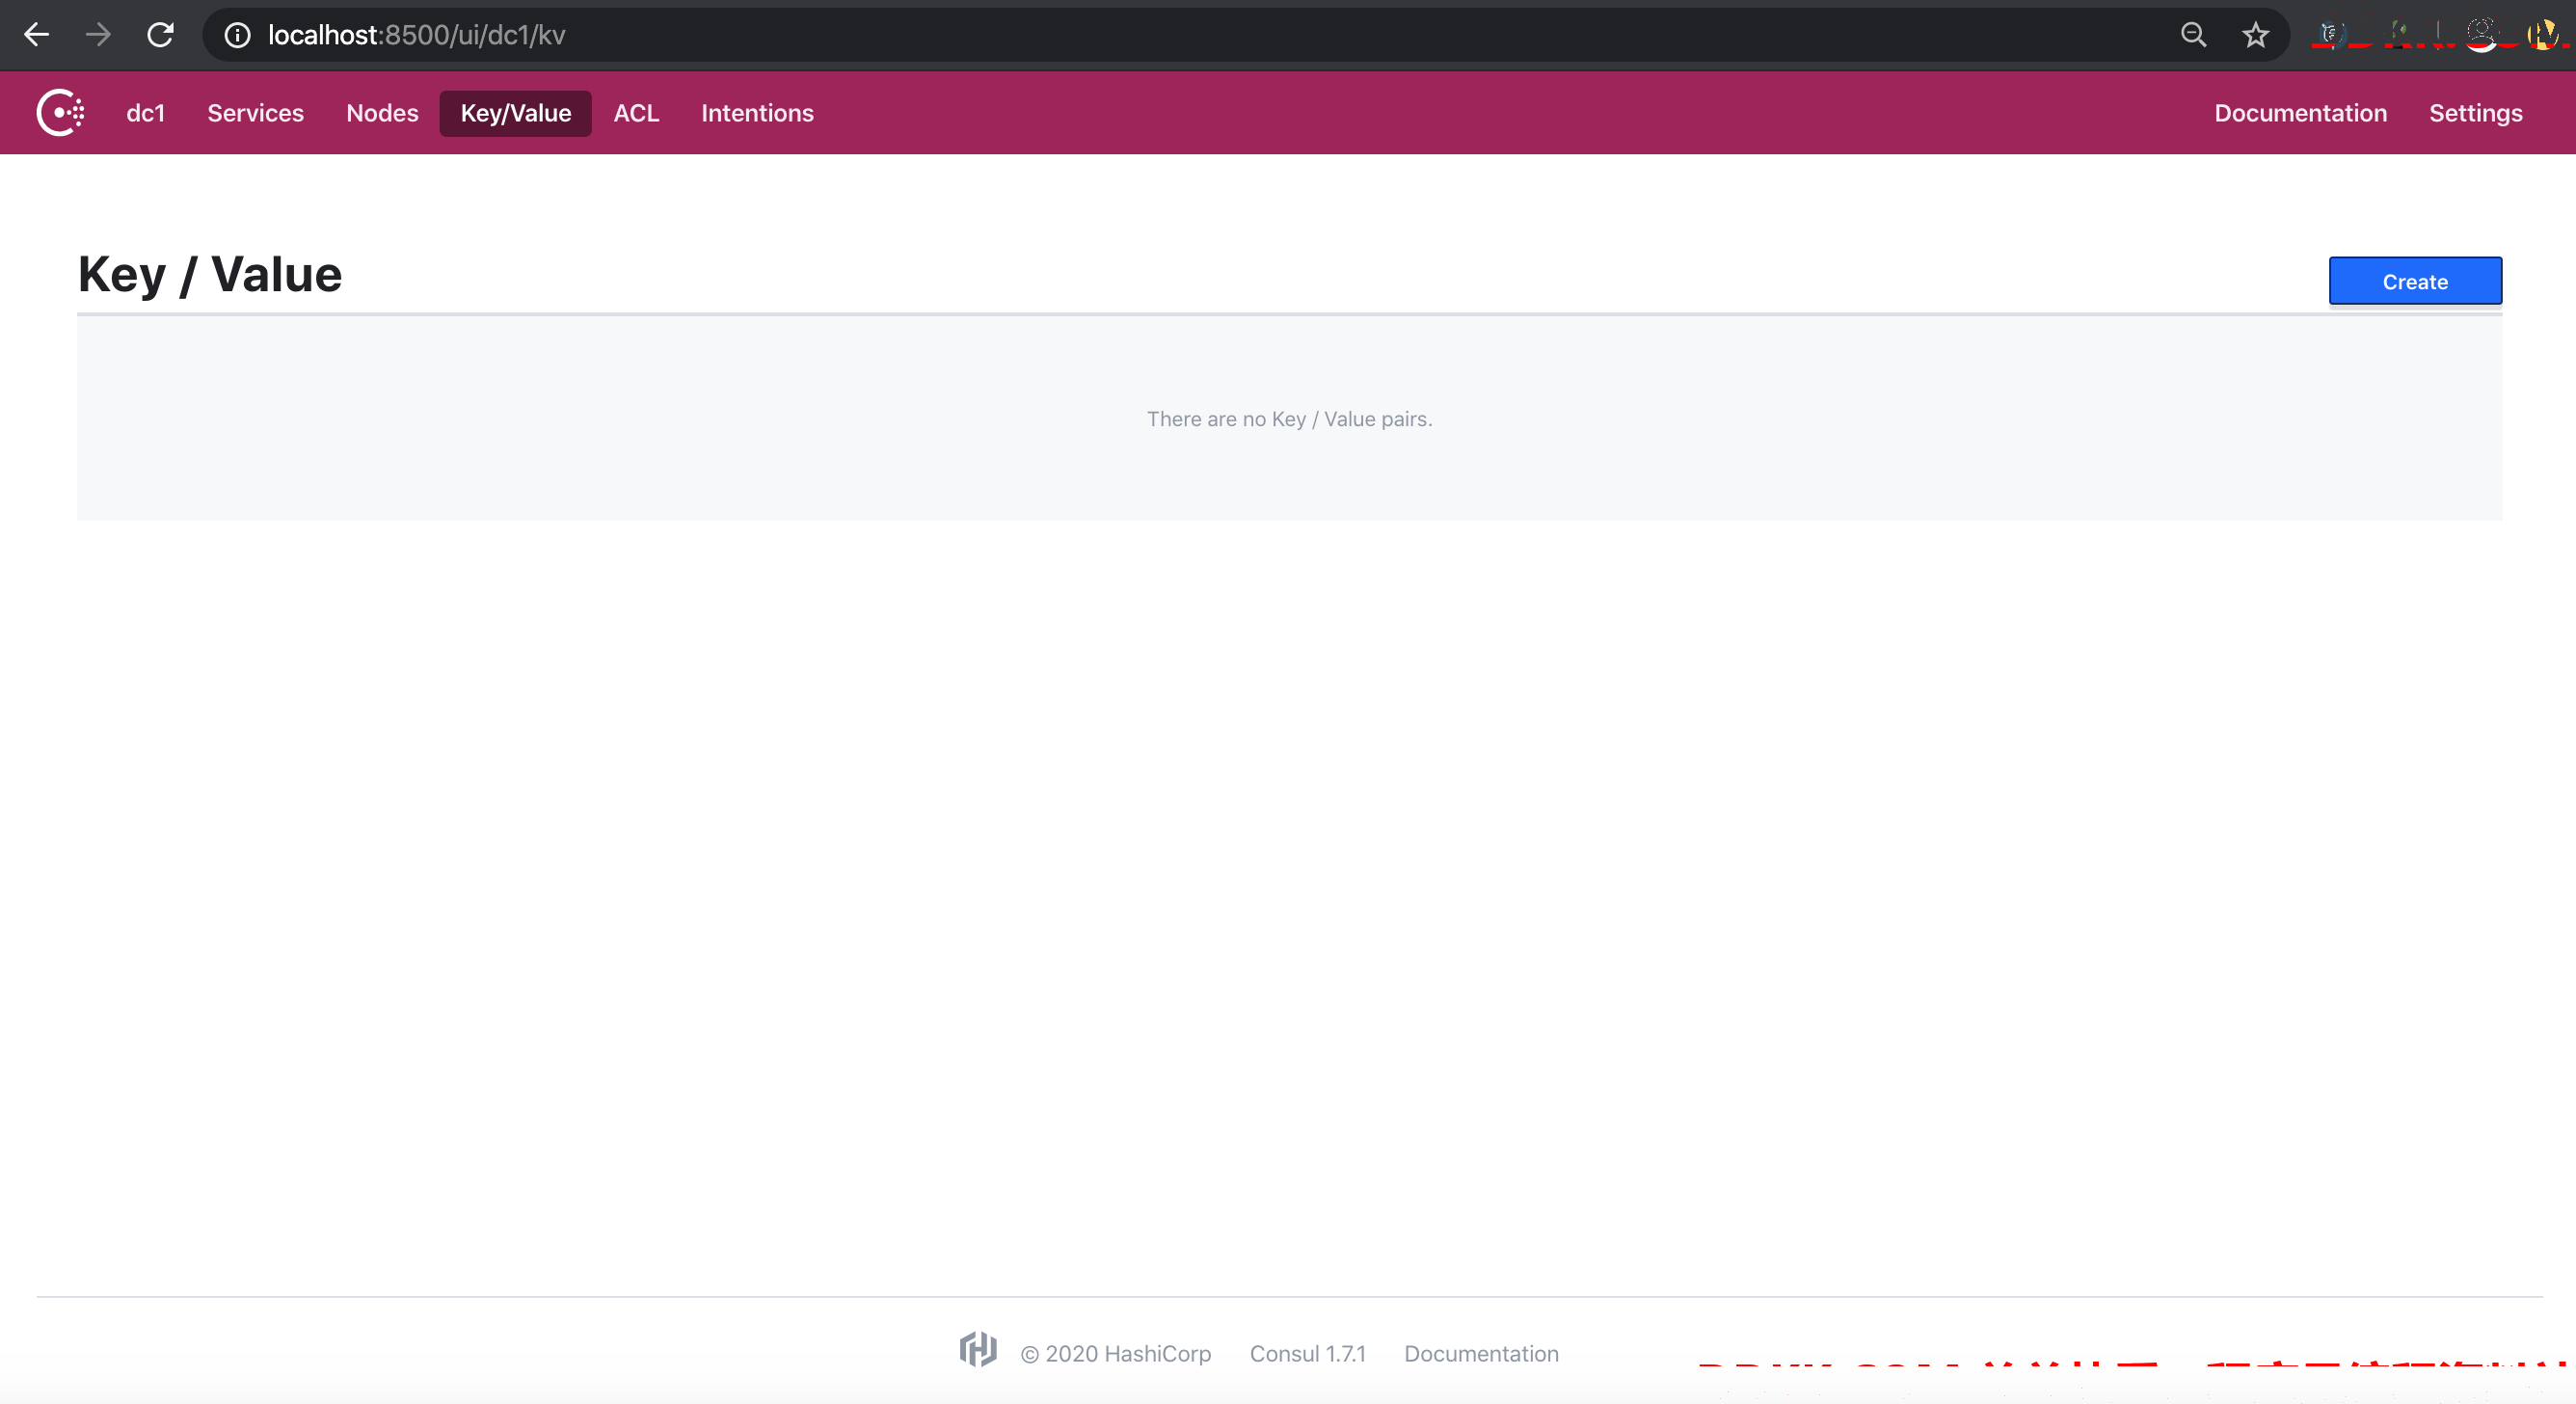The image size is (2576, 1404).
Task: Switch to the Nodes tab
Action: (x=382, y=113)
